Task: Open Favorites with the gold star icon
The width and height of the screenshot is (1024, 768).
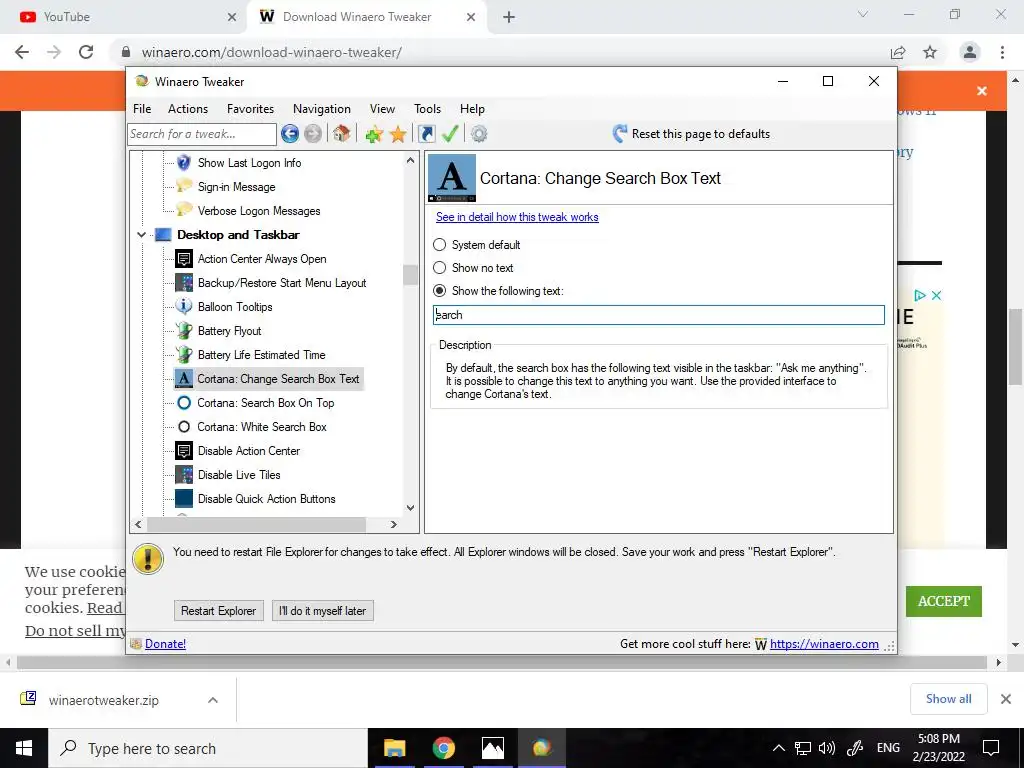Action: [398, 134]
